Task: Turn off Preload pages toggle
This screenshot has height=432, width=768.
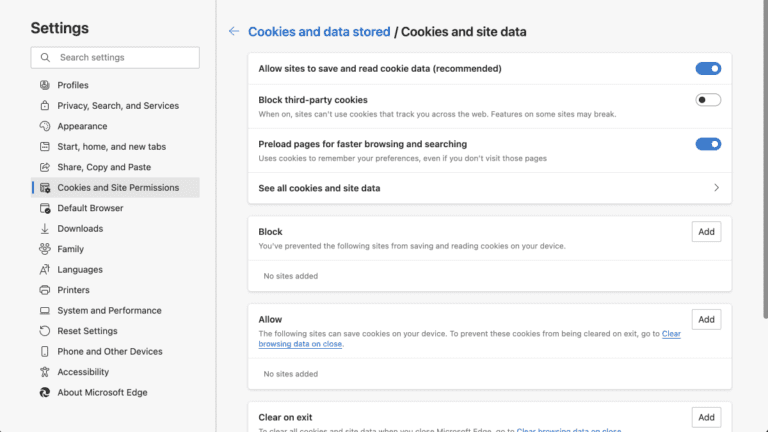Action: (x=708, y=144)
